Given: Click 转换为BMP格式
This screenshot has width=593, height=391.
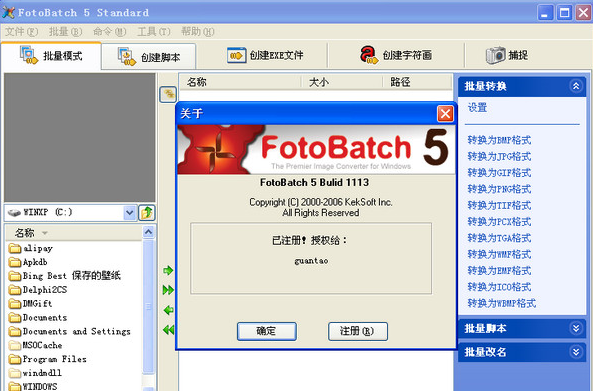Looking at the screenshot, I should 499,140.
